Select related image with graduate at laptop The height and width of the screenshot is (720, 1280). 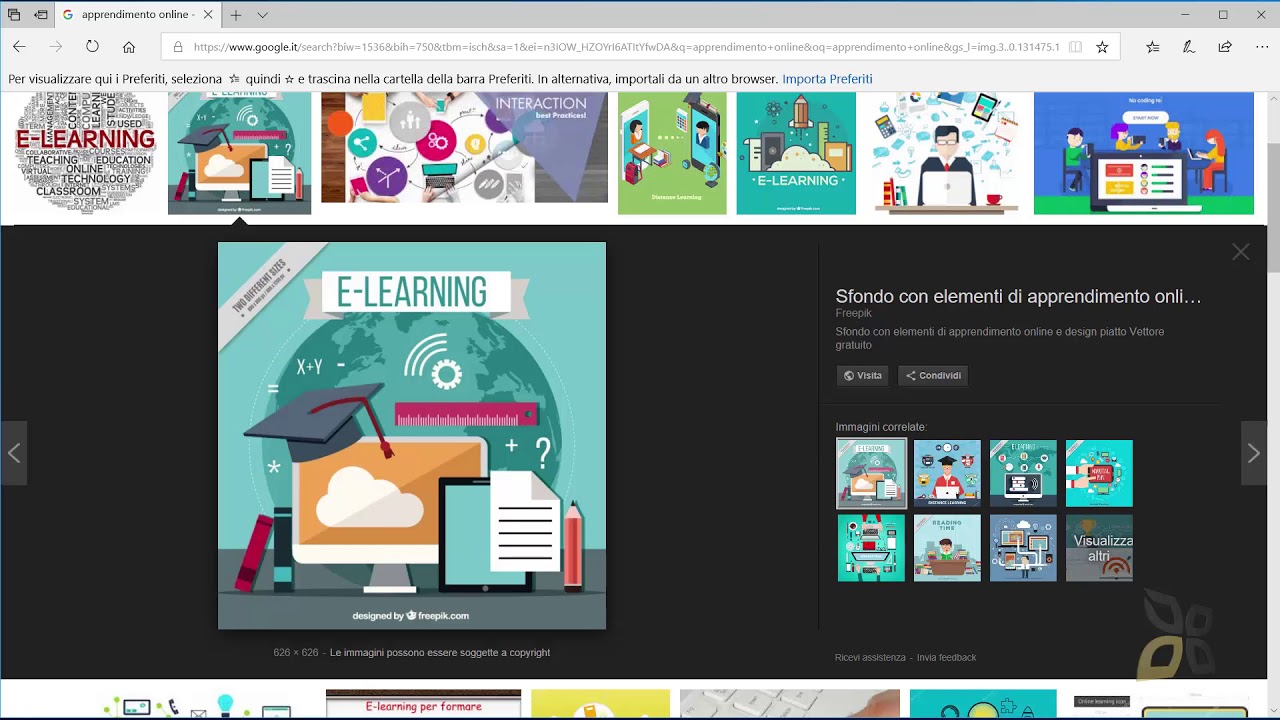tap(947, 473)
